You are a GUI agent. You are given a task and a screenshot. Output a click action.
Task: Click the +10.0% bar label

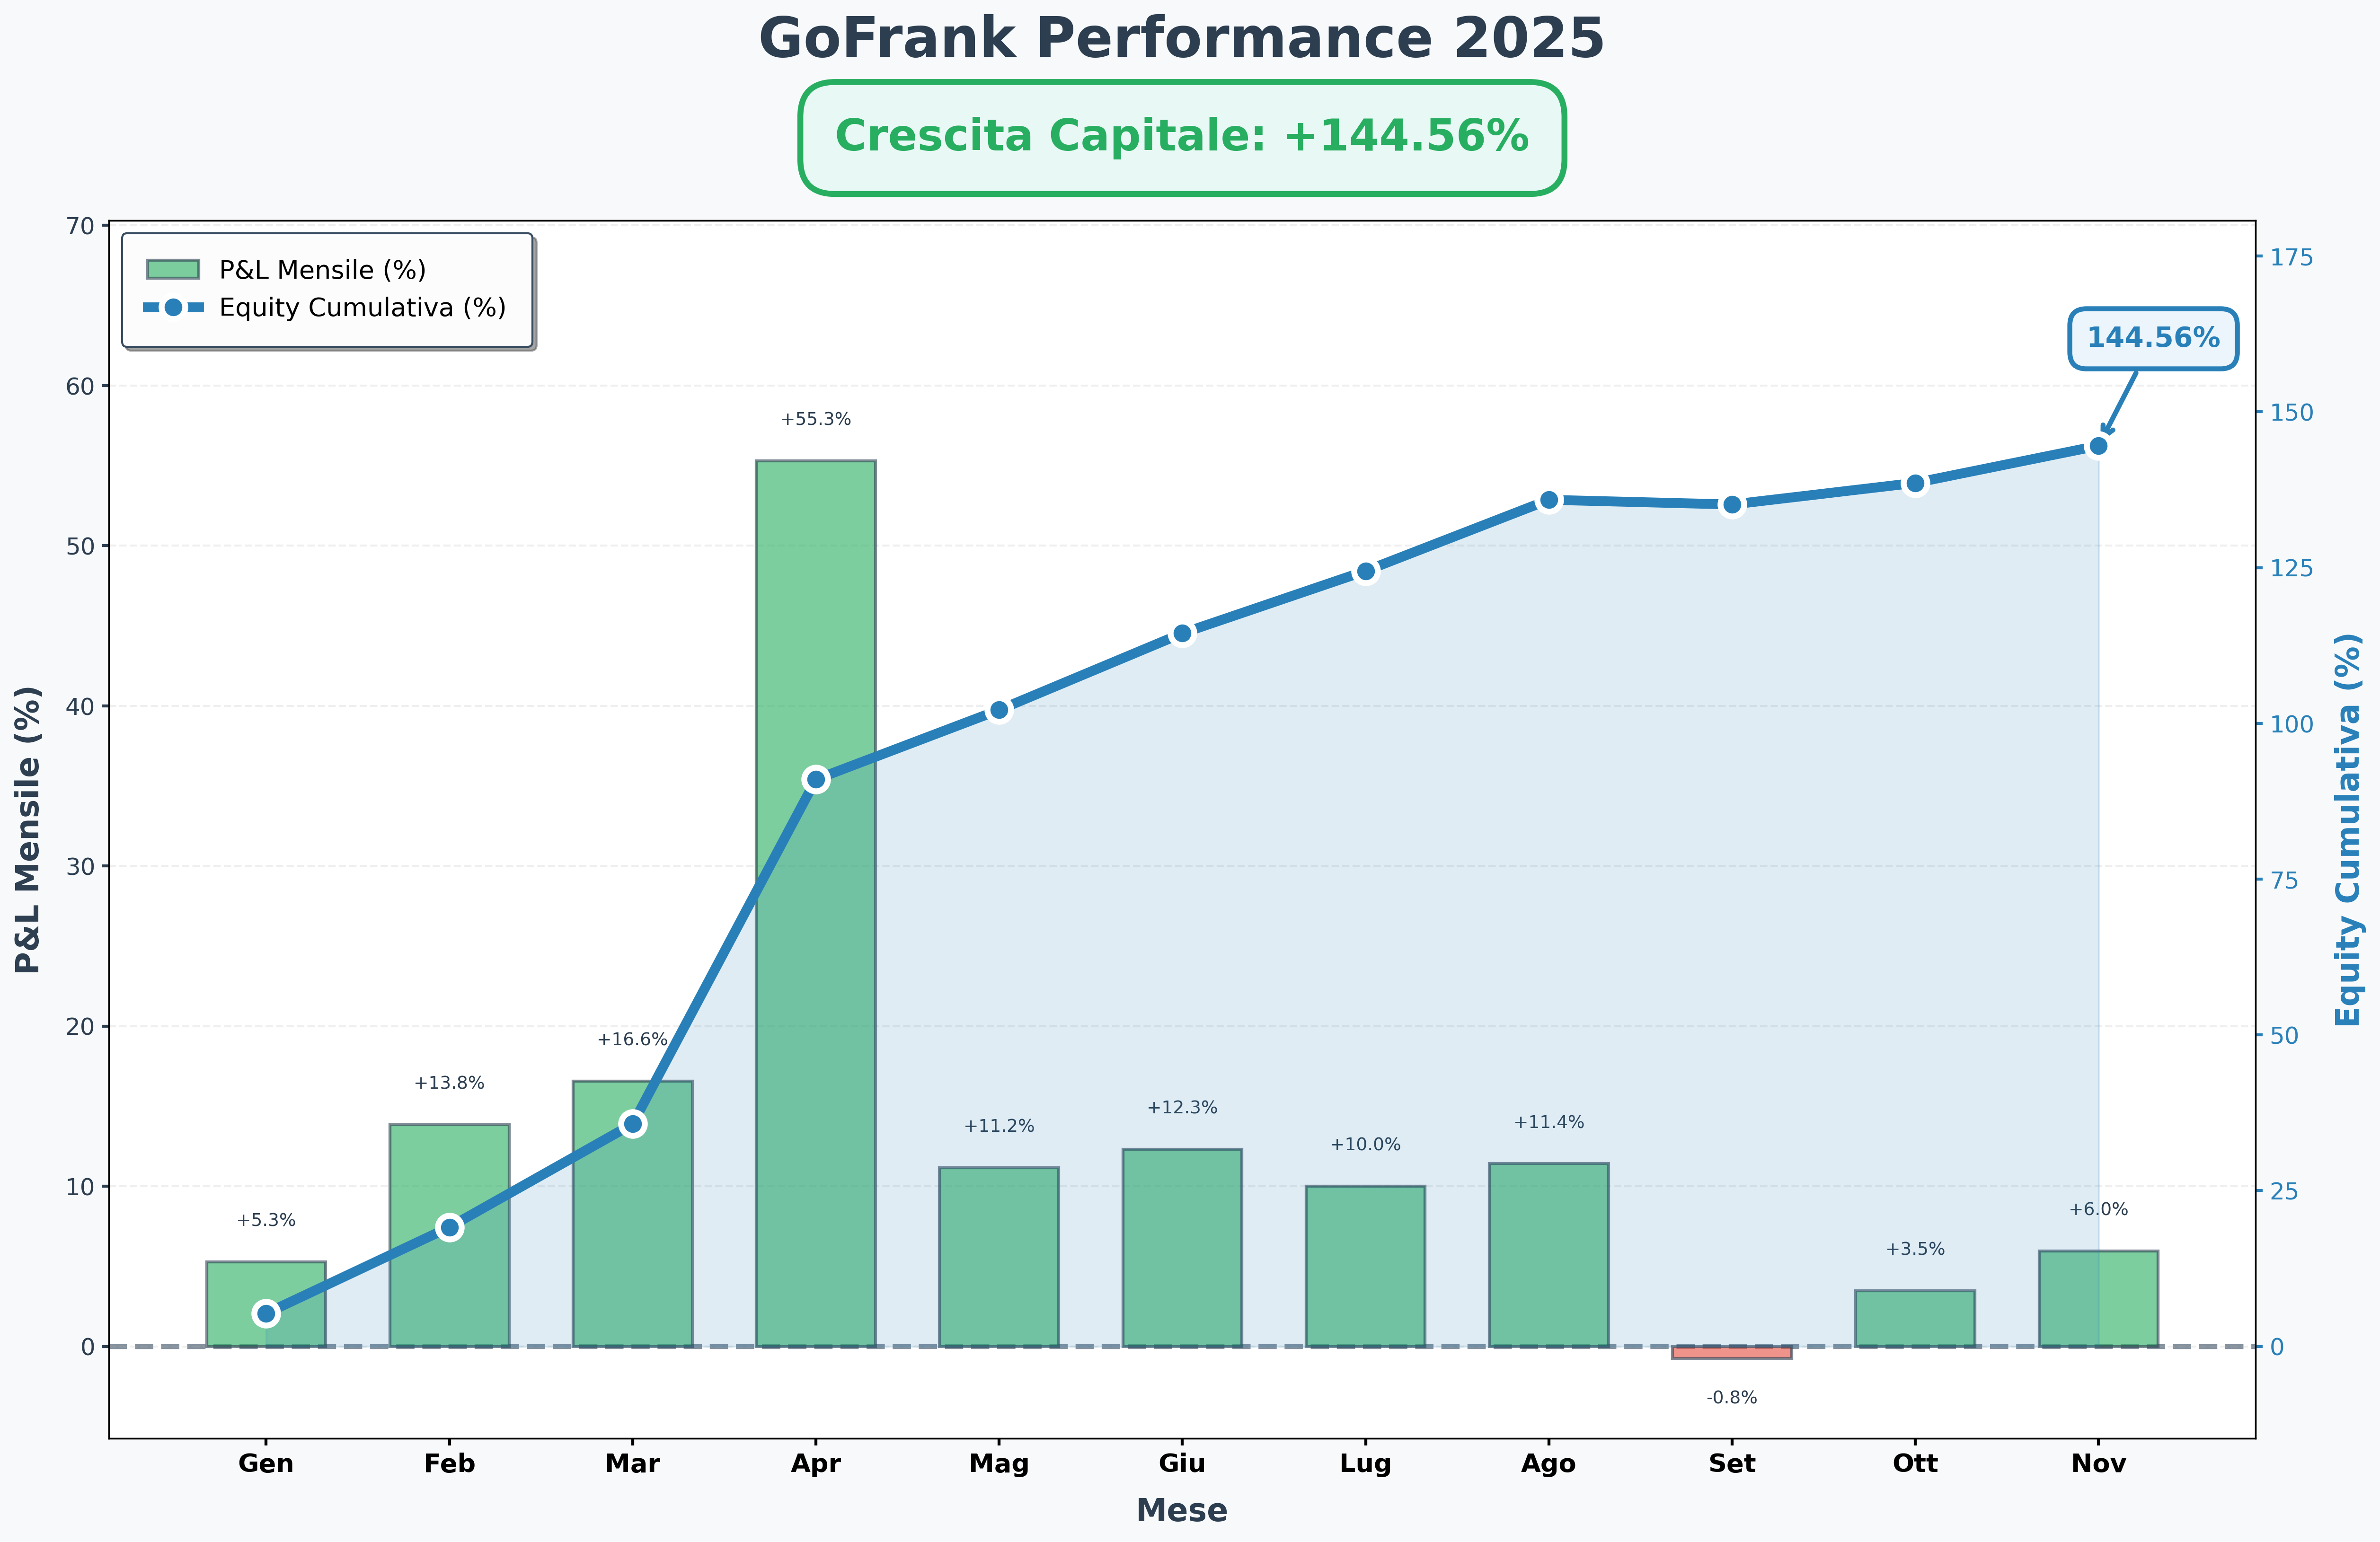pos(1366,1145)
